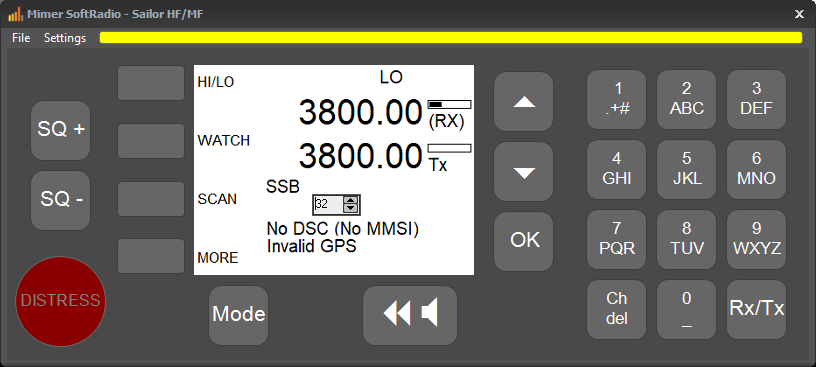
Task: Click the No DSC (No MMSI) message
Action: point(342,229)
